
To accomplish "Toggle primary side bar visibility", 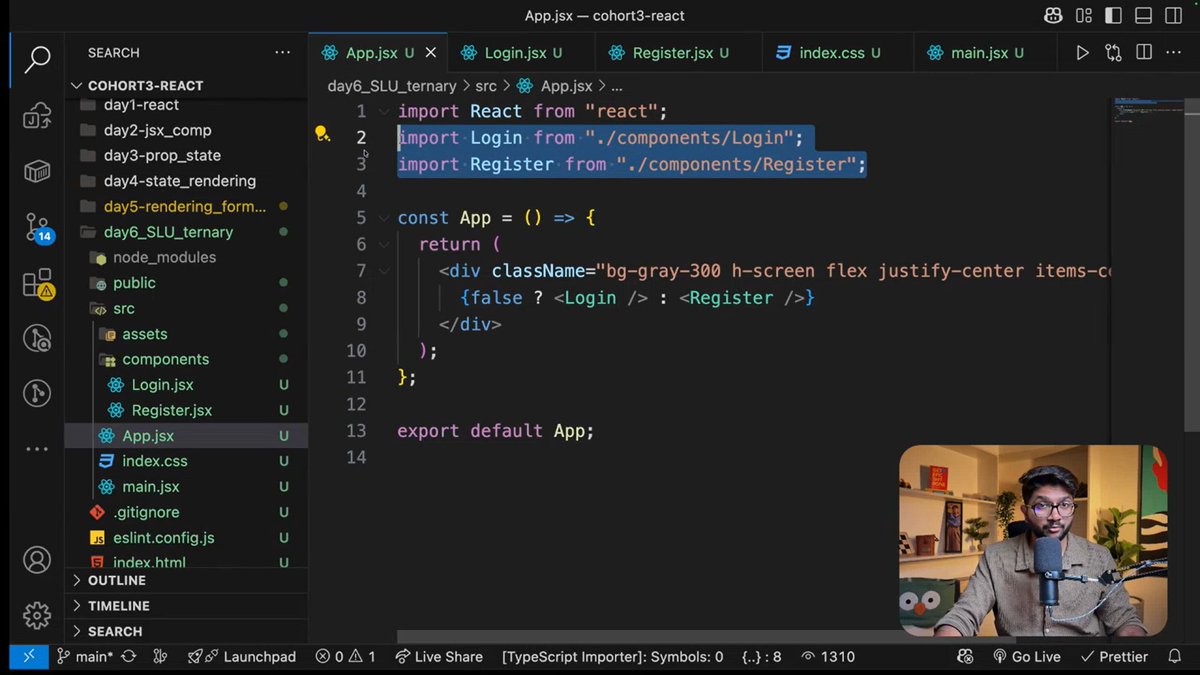I will click(1114, 16).
